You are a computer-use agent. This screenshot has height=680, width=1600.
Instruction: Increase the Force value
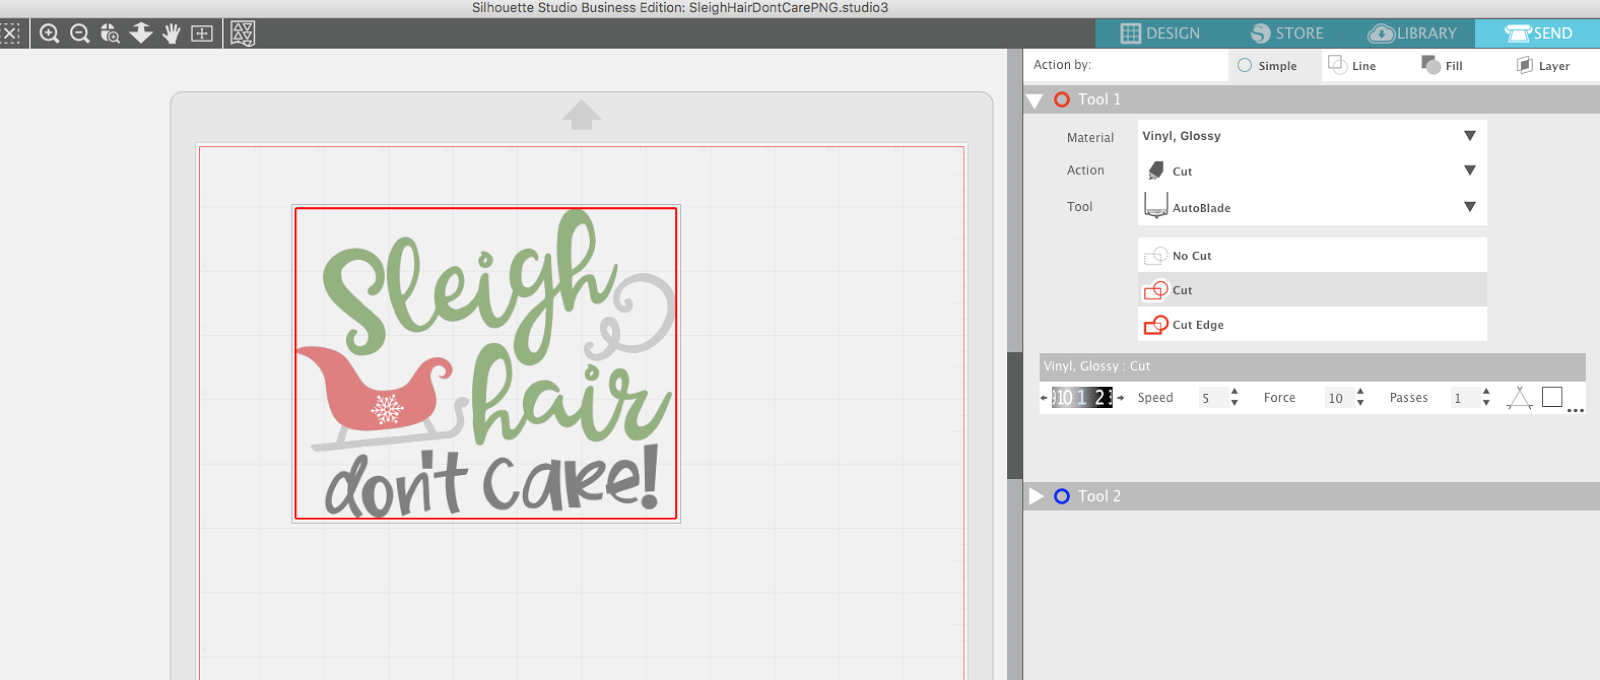1360,392
